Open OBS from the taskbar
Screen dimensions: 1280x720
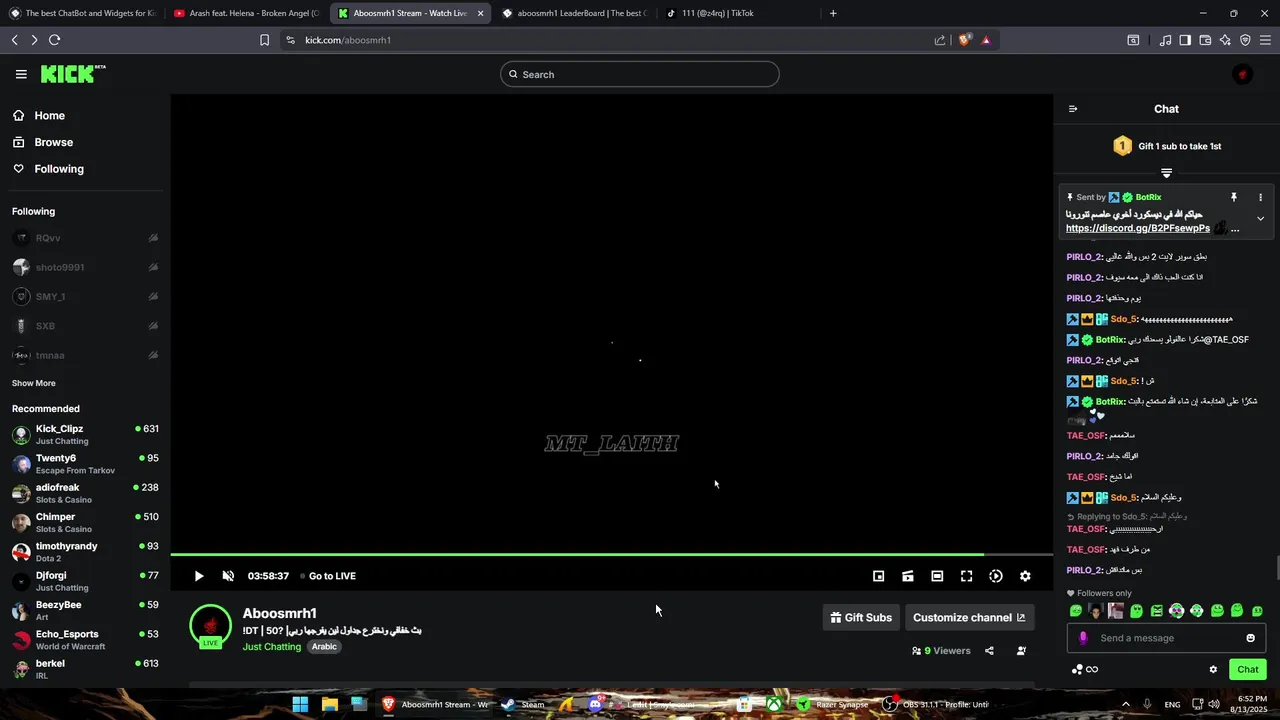coord(934,704)
